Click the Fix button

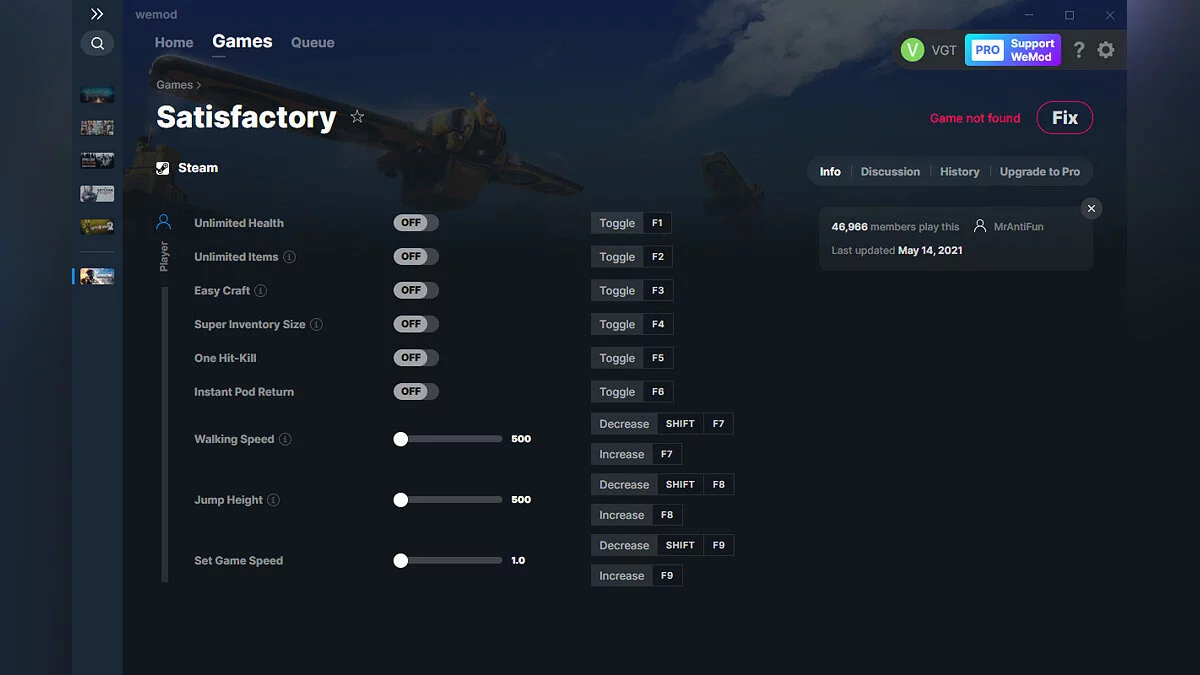tap(1065, 118)
